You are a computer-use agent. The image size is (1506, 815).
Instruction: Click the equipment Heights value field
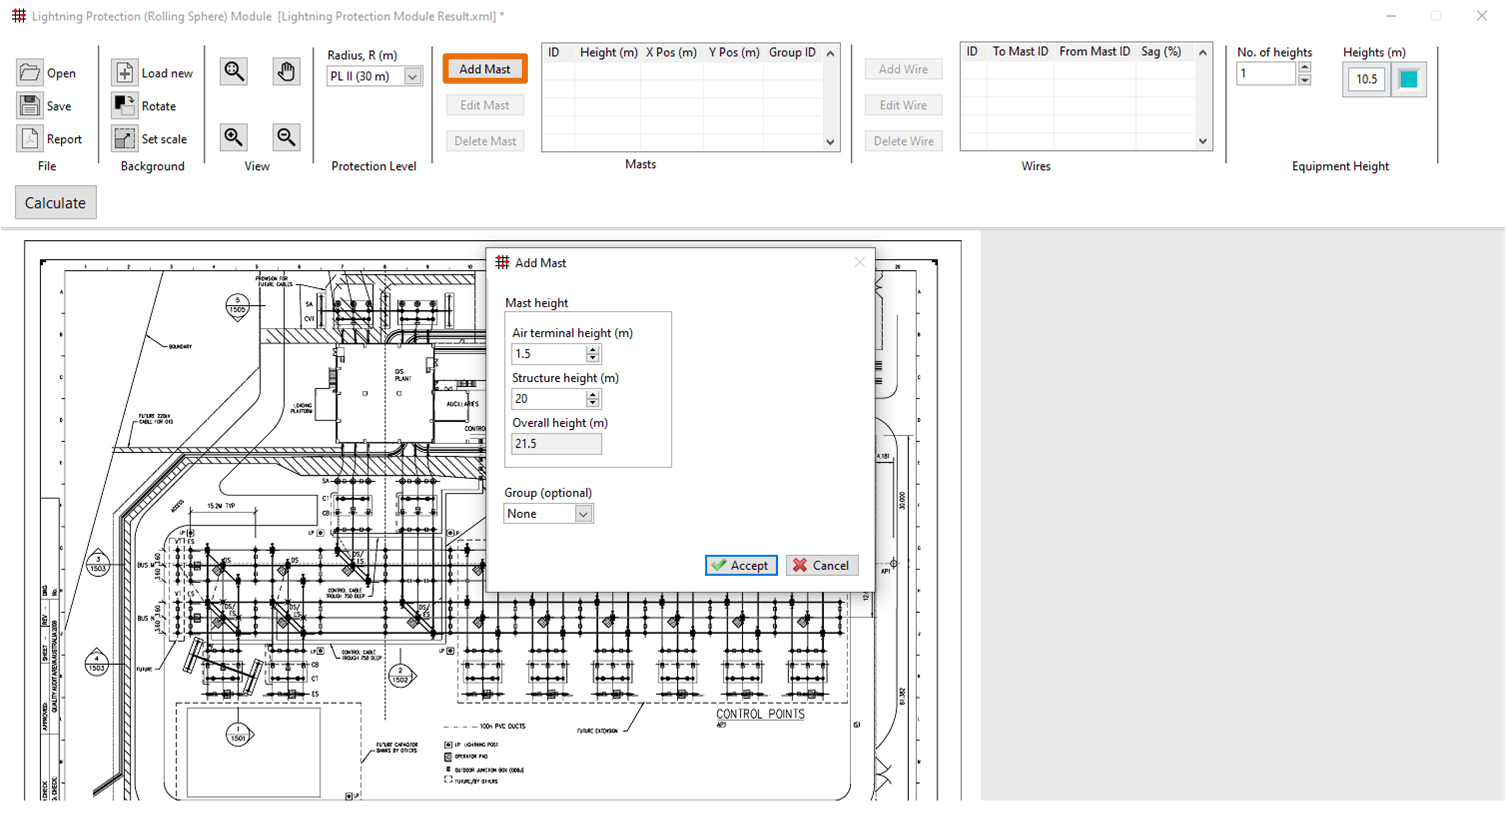point(1366,80)
